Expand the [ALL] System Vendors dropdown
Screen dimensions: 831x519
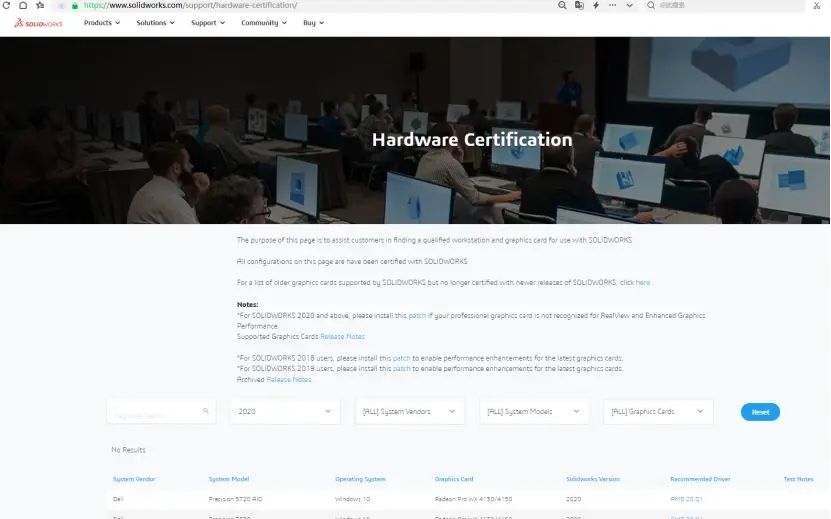point(410,412)
